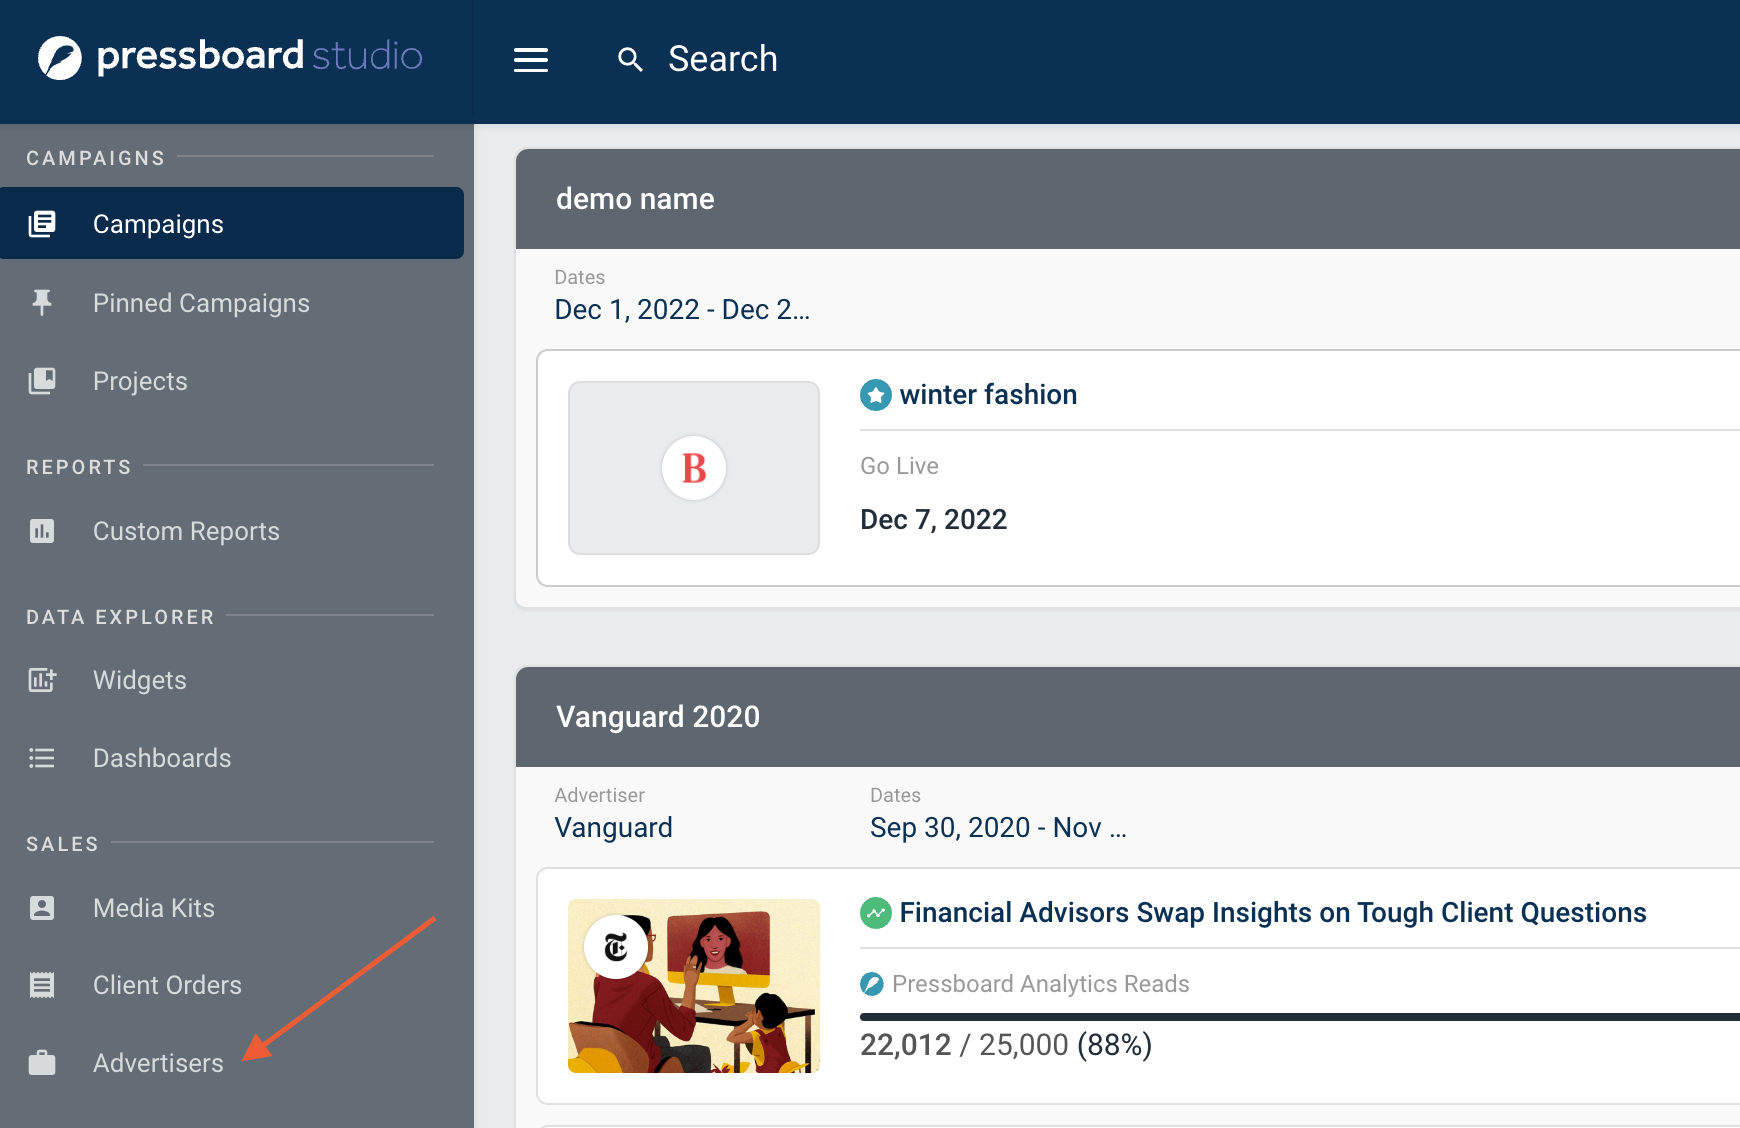
Task: Go to Projects section
Action: pyautogui.click(x=140, y=381)
